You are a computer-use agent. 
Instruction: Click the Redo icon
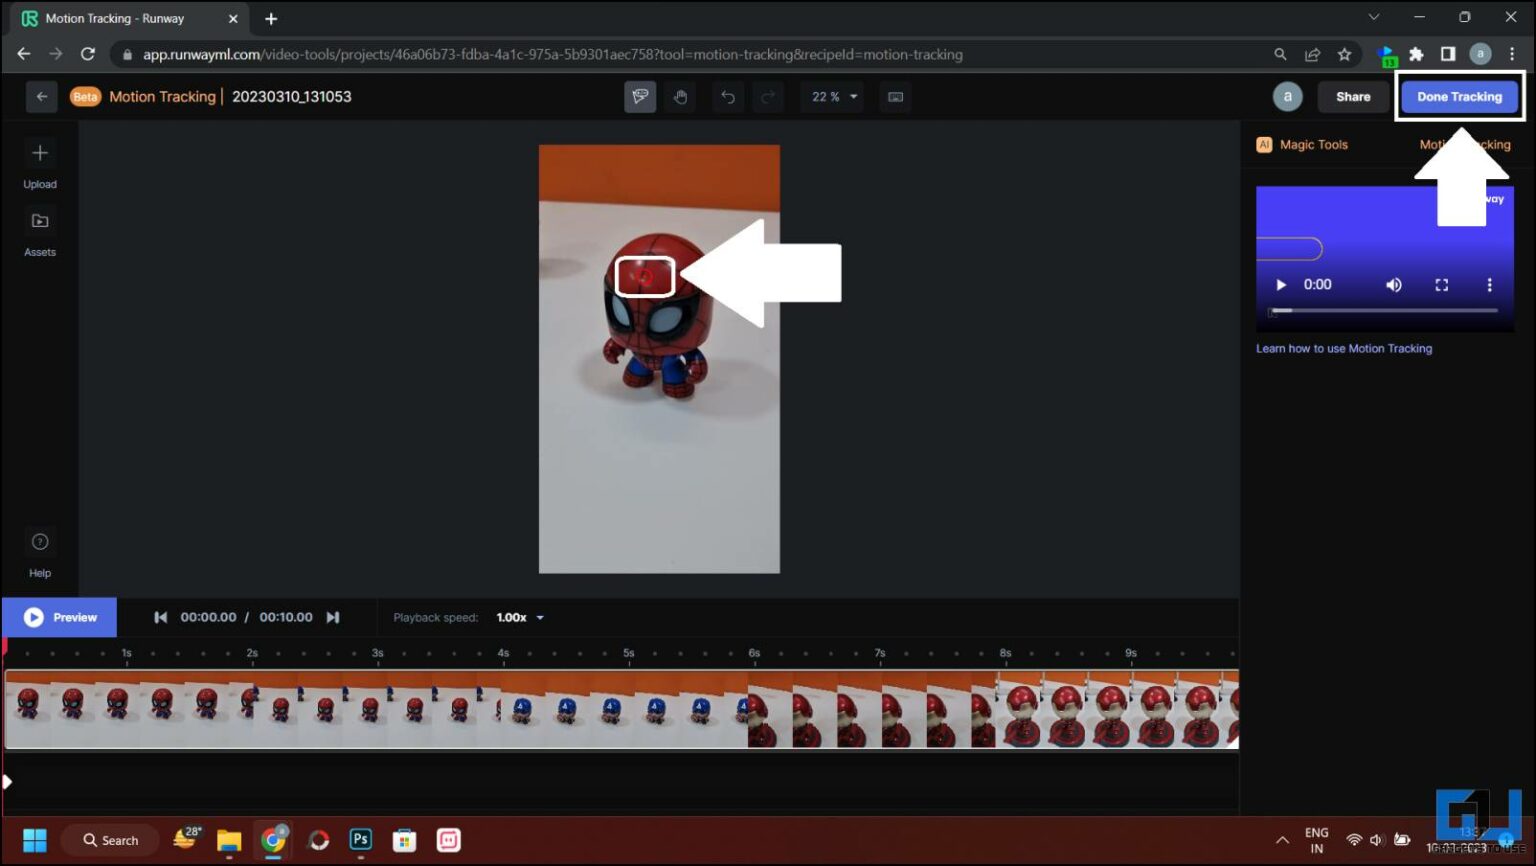[x=768, y=97]
